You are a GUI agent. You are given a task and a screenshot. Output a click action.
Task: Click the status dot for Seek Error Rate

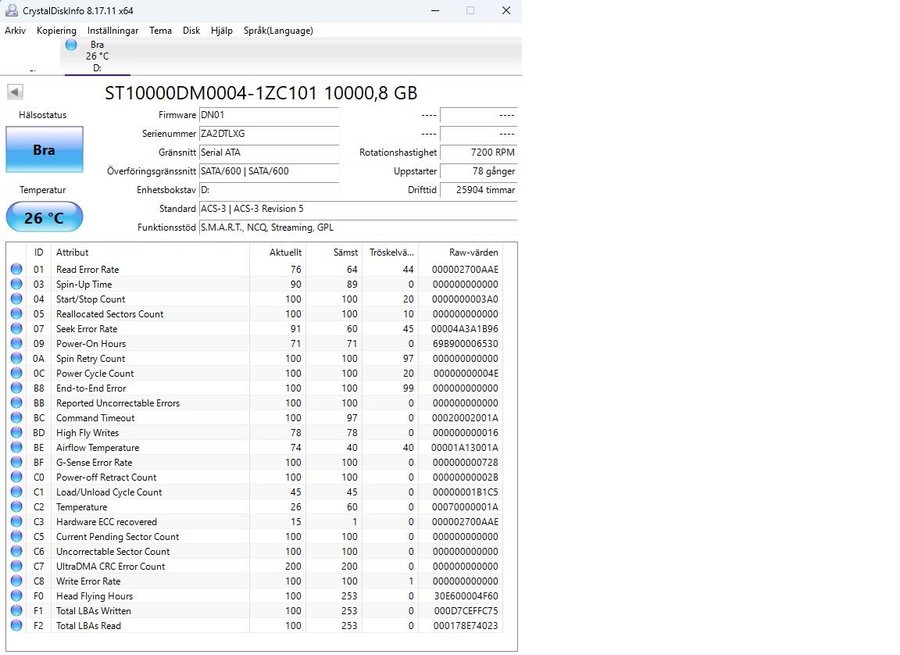point(16,329)
